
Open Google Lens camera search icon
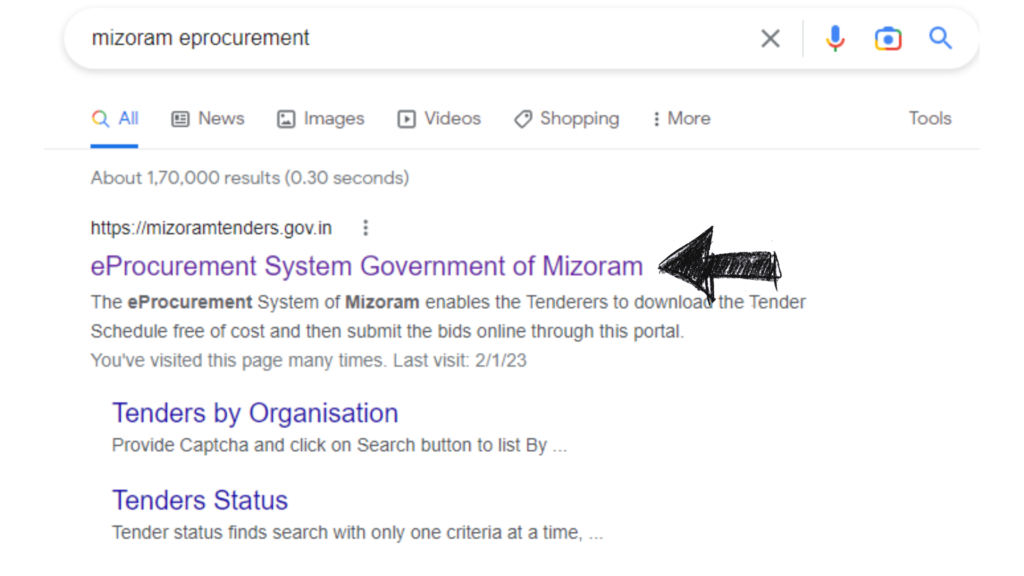coord(888,39)
